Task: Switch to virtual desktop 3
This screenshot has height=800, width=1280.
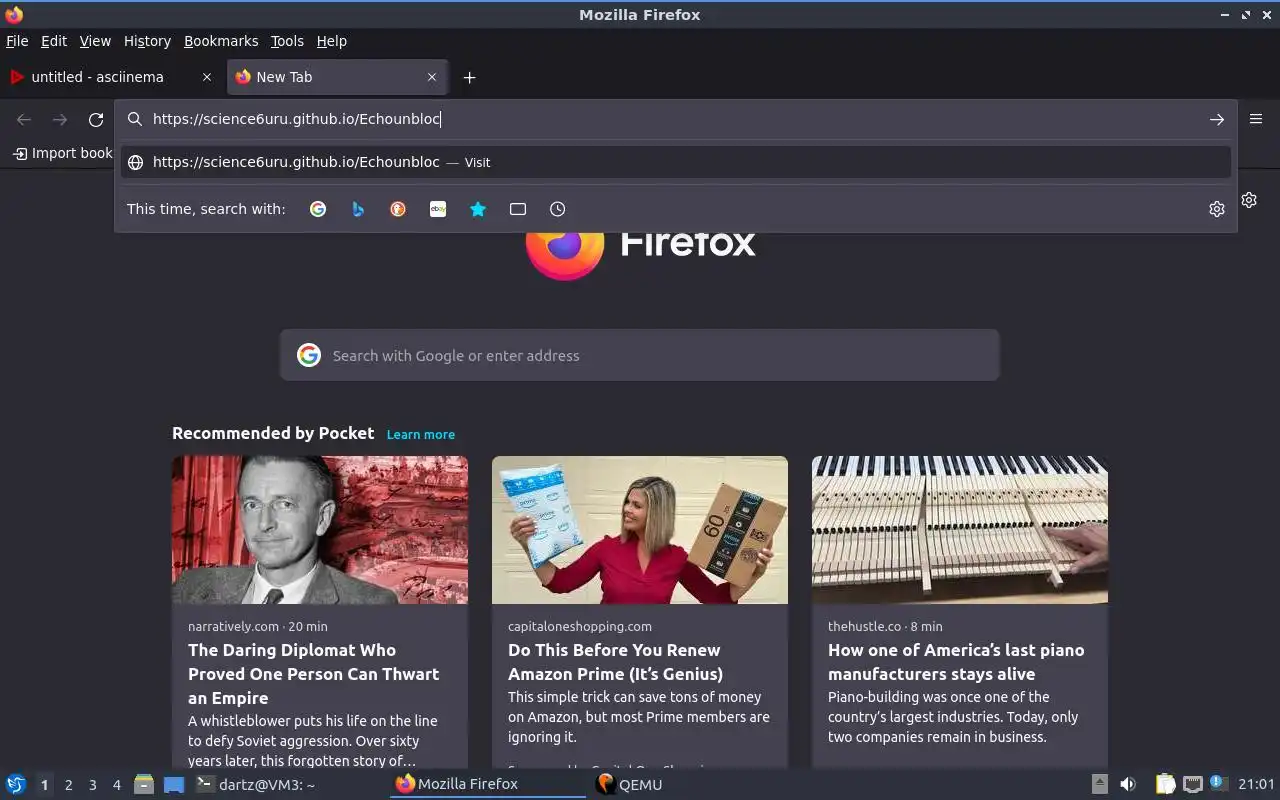Action: pos(92,785)
